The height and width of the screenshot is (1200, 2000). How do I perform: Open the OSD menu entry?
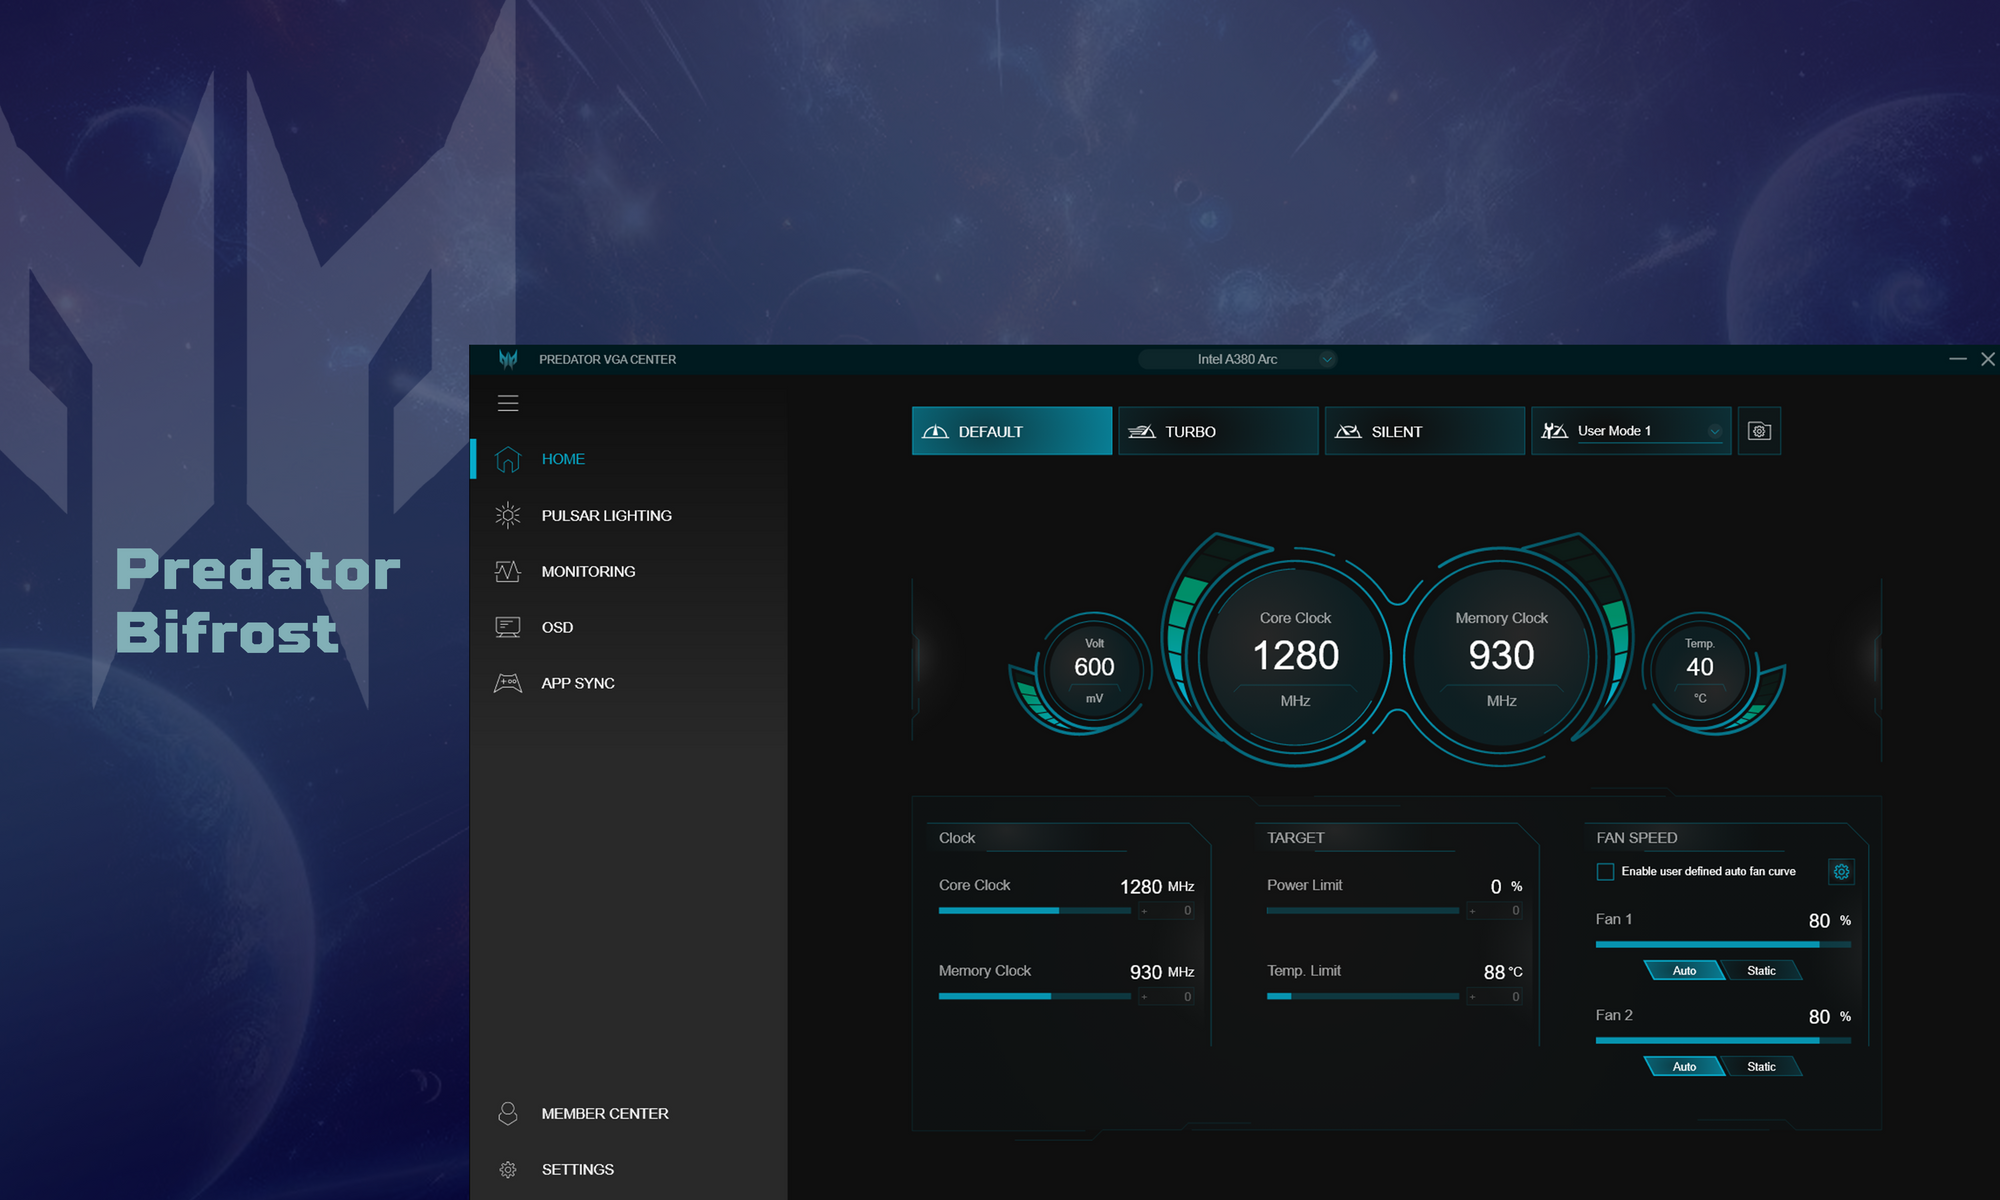557,627
